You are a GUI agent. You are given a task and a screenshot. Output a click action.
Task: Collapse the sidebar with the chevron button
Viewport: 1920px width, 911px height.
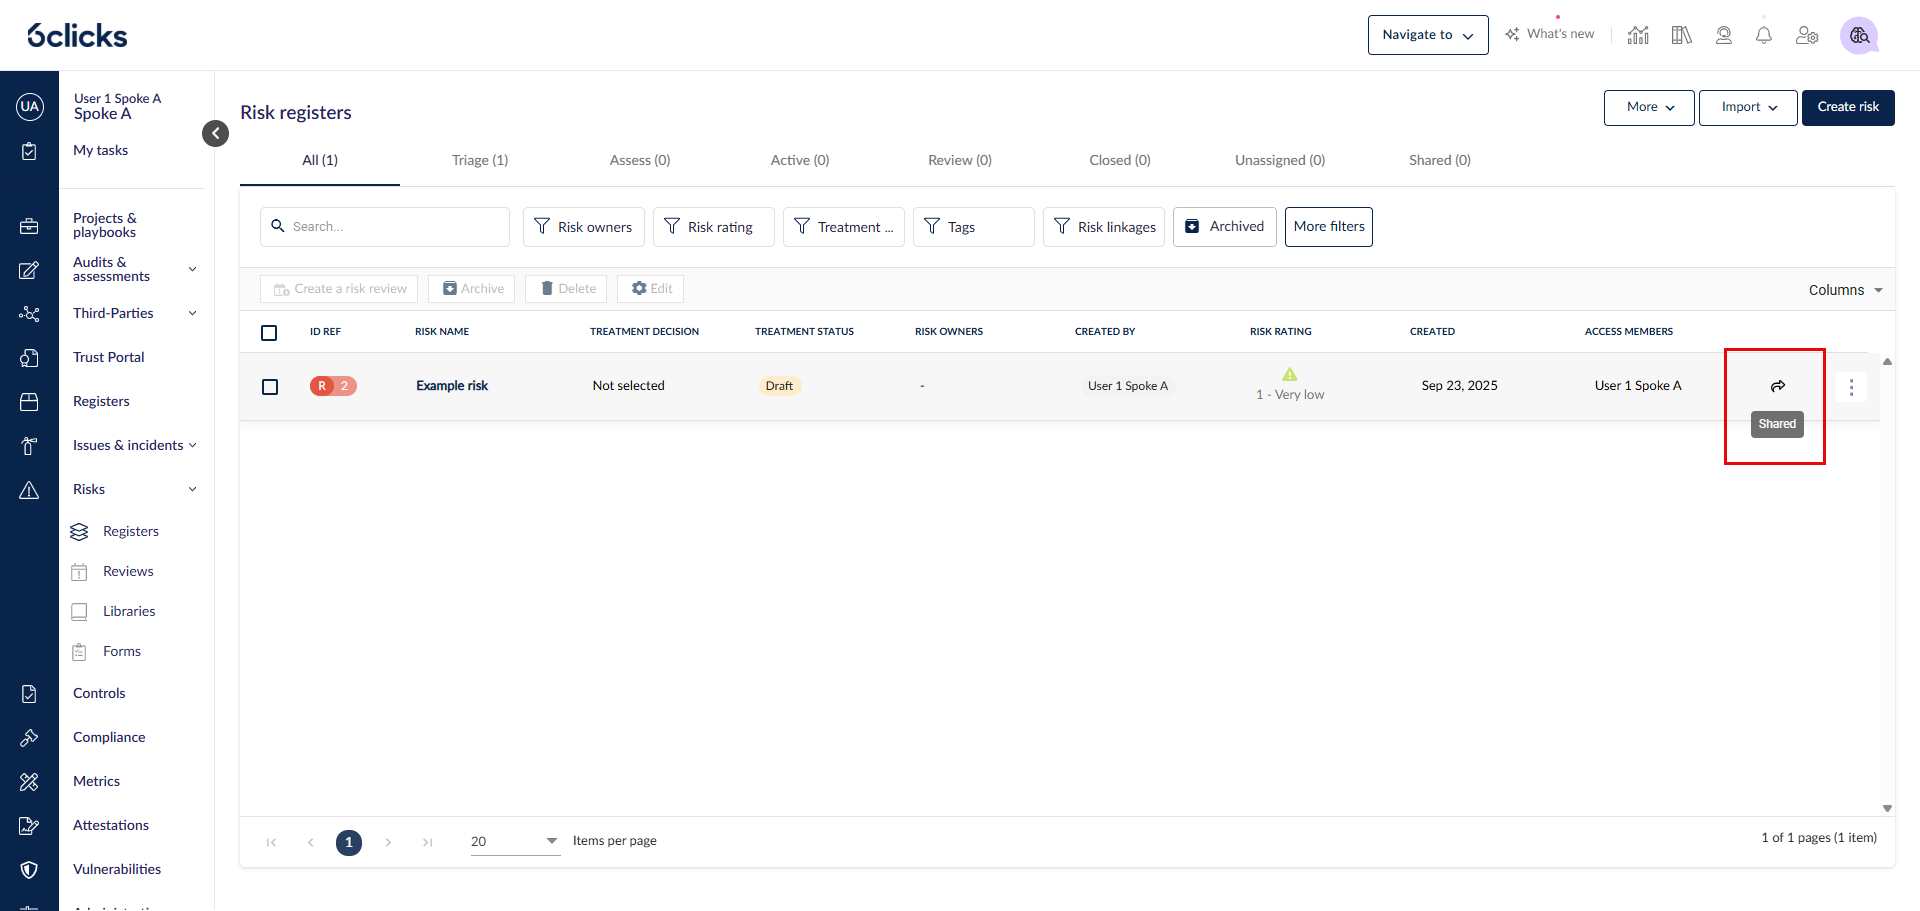(x=215, y=133)
